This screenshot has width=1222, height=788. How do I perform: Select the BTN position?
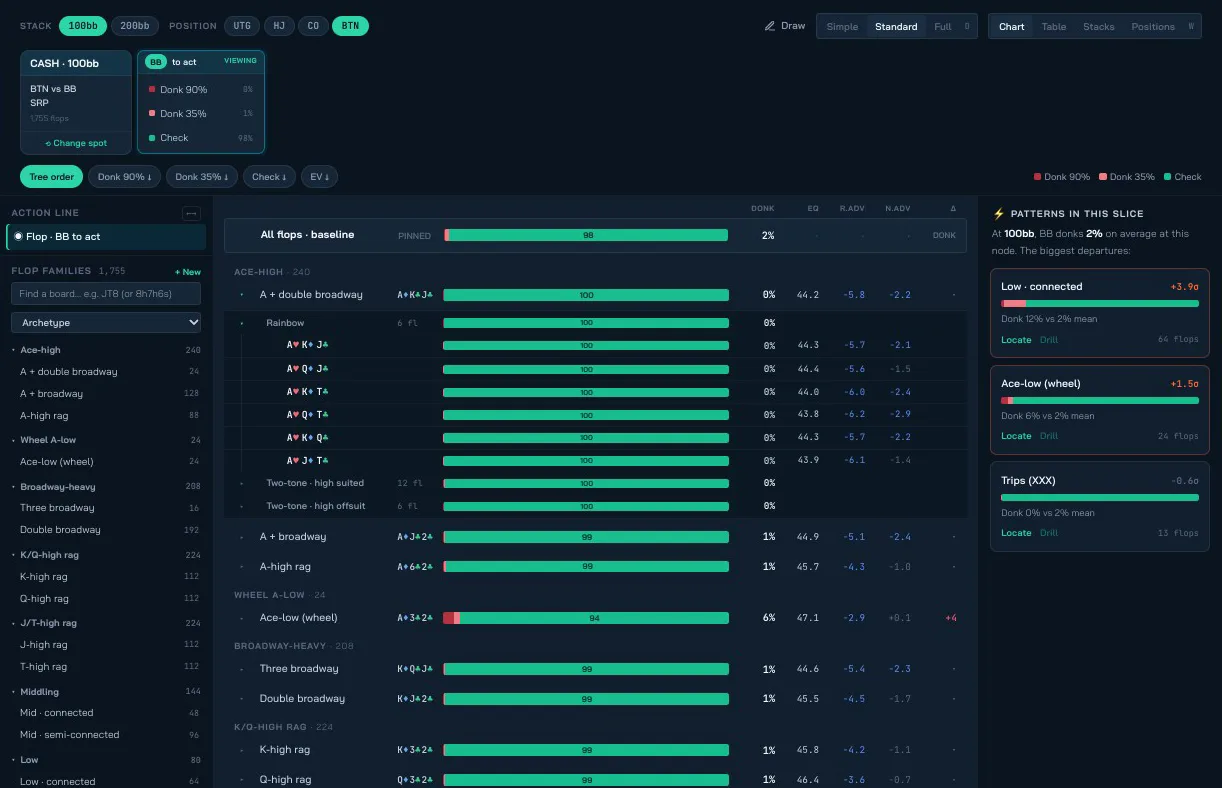click(x=350, y=26)
